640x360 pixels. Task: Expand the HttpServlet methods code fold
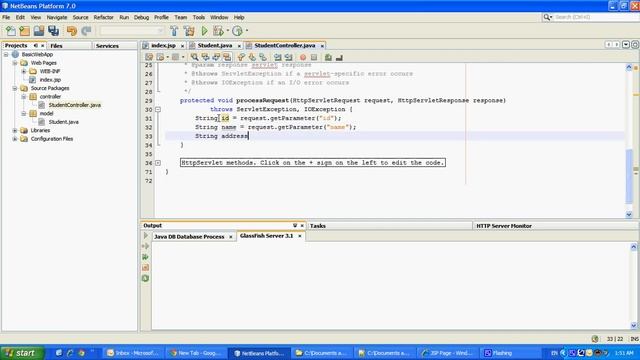158,163
